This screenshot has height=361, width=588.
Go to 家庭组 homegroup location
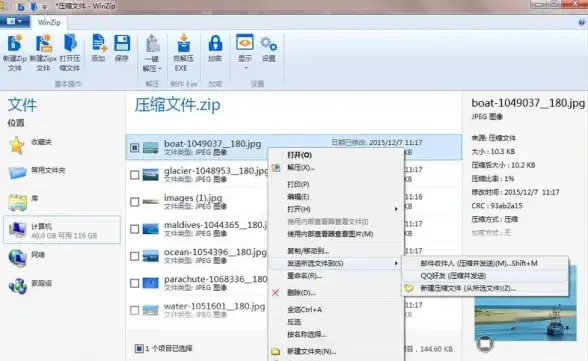30,286
